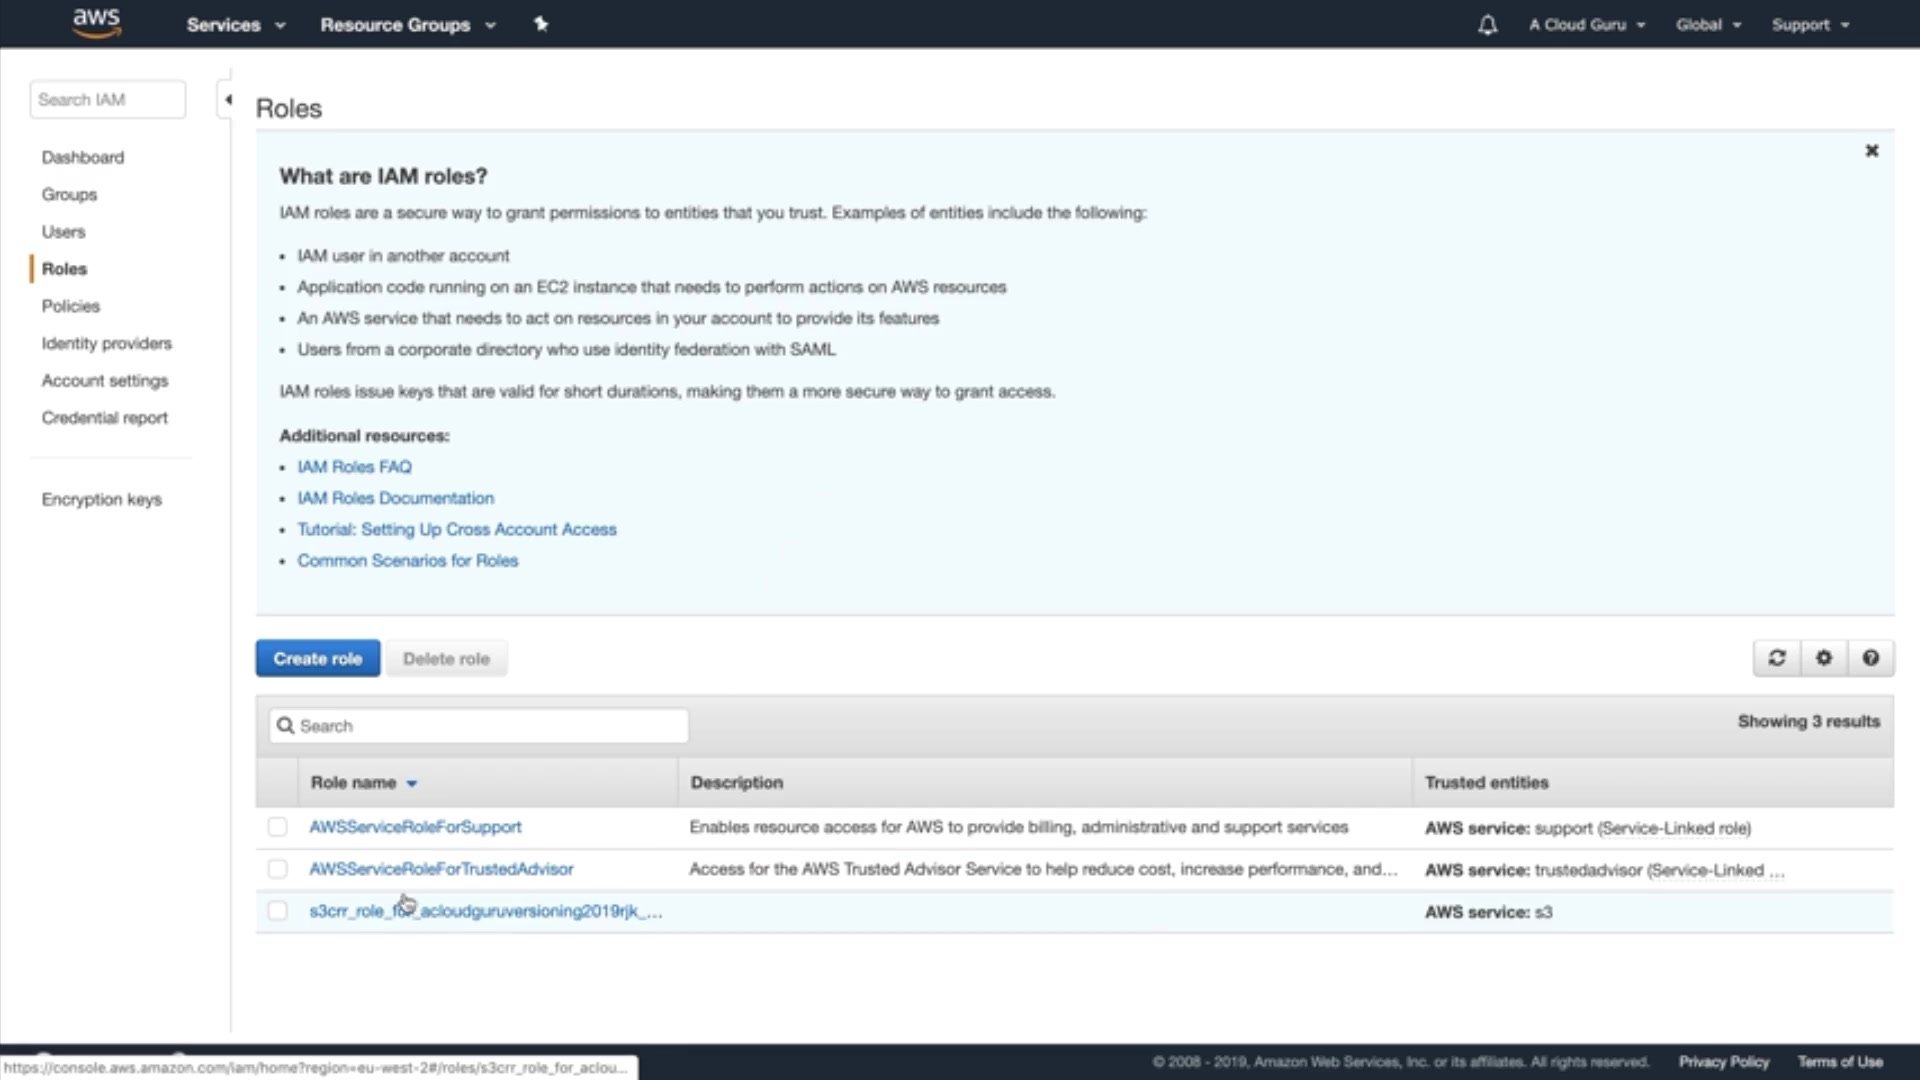This screenshot has width=1920, height=1080.
Task: Click the help question mark icon
Action: click(1870, 658)
